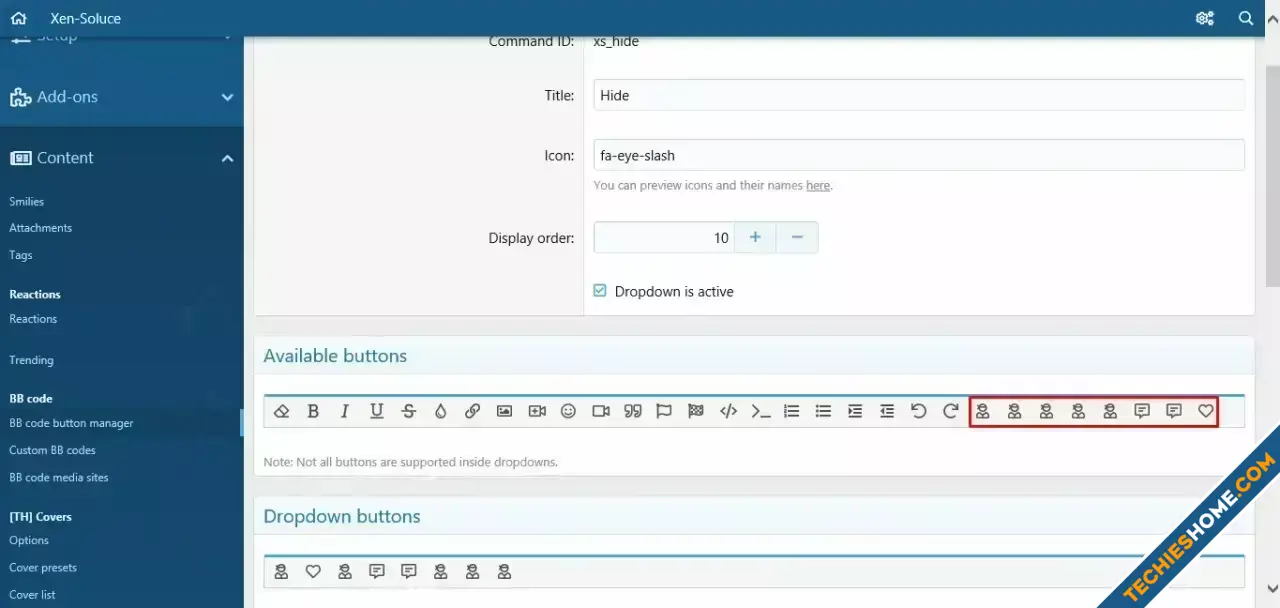Click the plain flag spoiler button

tap(664, 411)
